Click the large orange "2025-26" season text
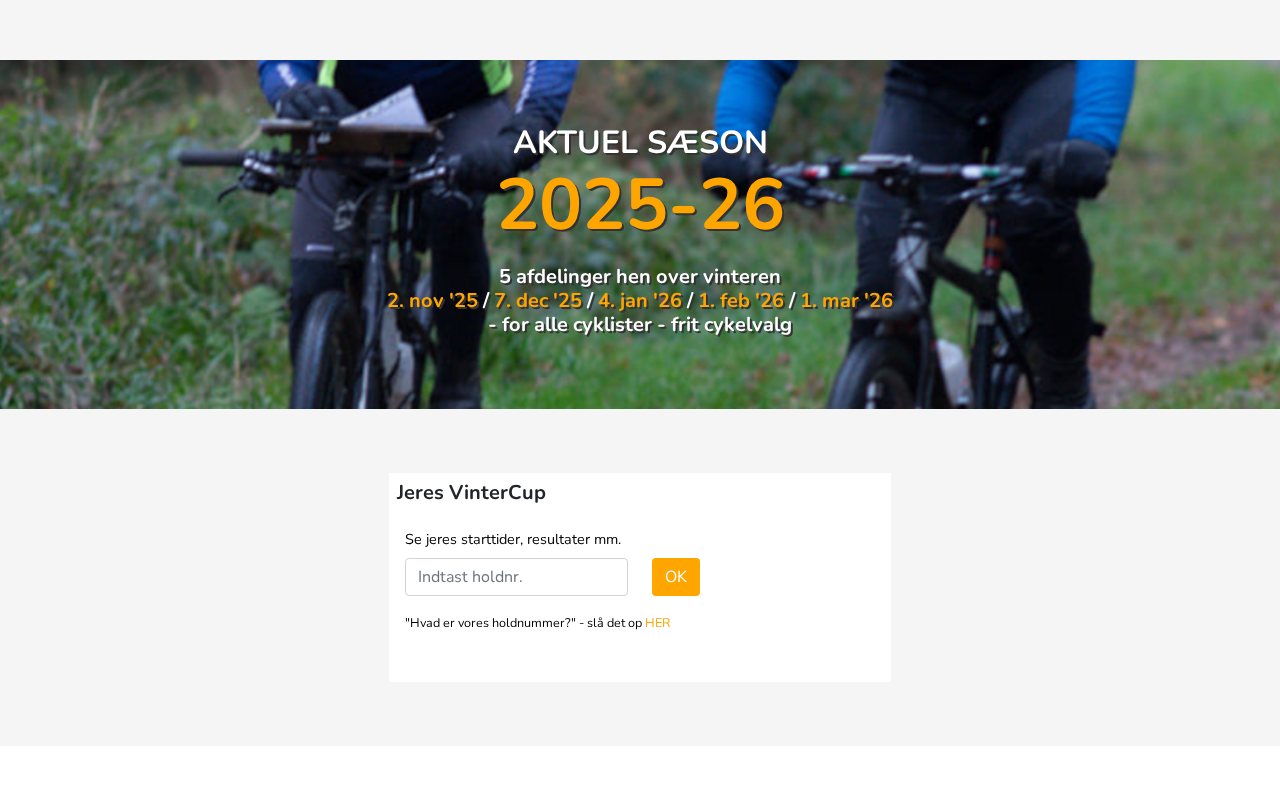Image resolution: width=1280 pixels, height=800 pixels. coord(640,205)
